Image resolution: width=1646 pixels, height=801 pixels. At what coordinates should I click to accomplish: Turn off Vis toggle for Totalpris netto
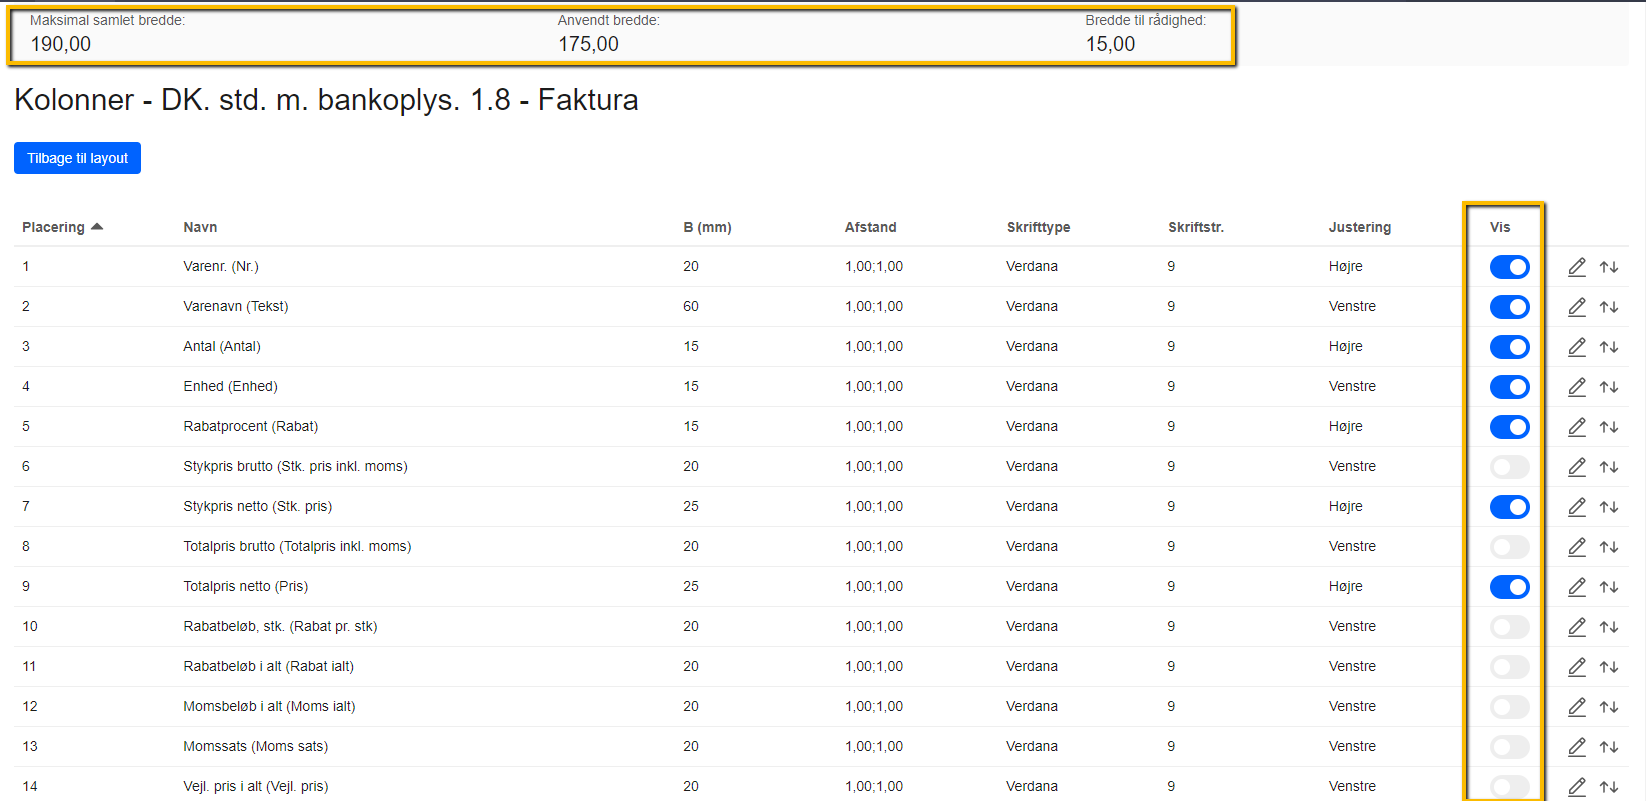coord(1509,587)
